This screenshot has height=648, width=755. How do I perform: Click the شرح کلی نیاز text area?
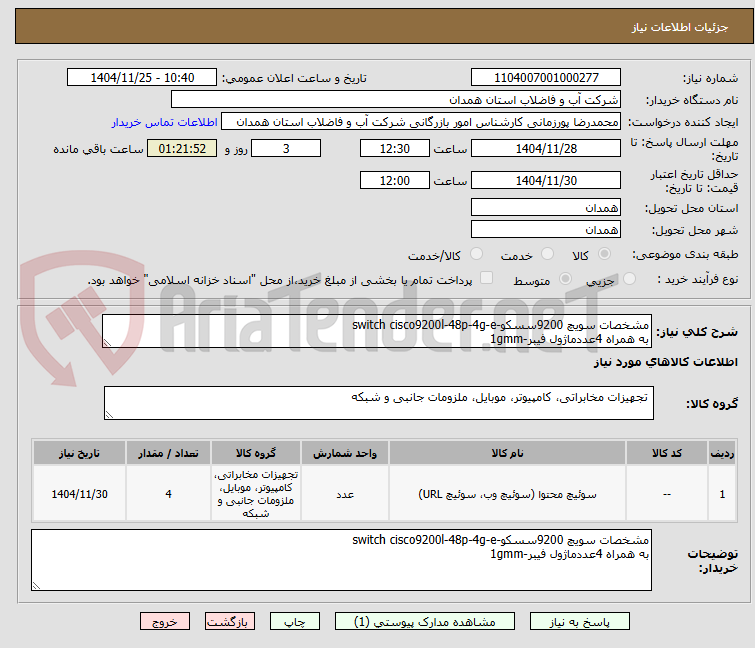(377, 331)
